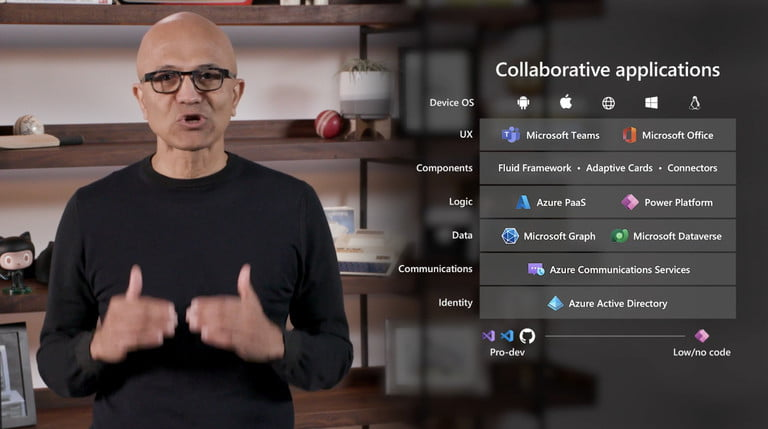Screen dimensions: 768x429
Task: Click the Microsoft Dataverse icon
Action: pos(620,236)
